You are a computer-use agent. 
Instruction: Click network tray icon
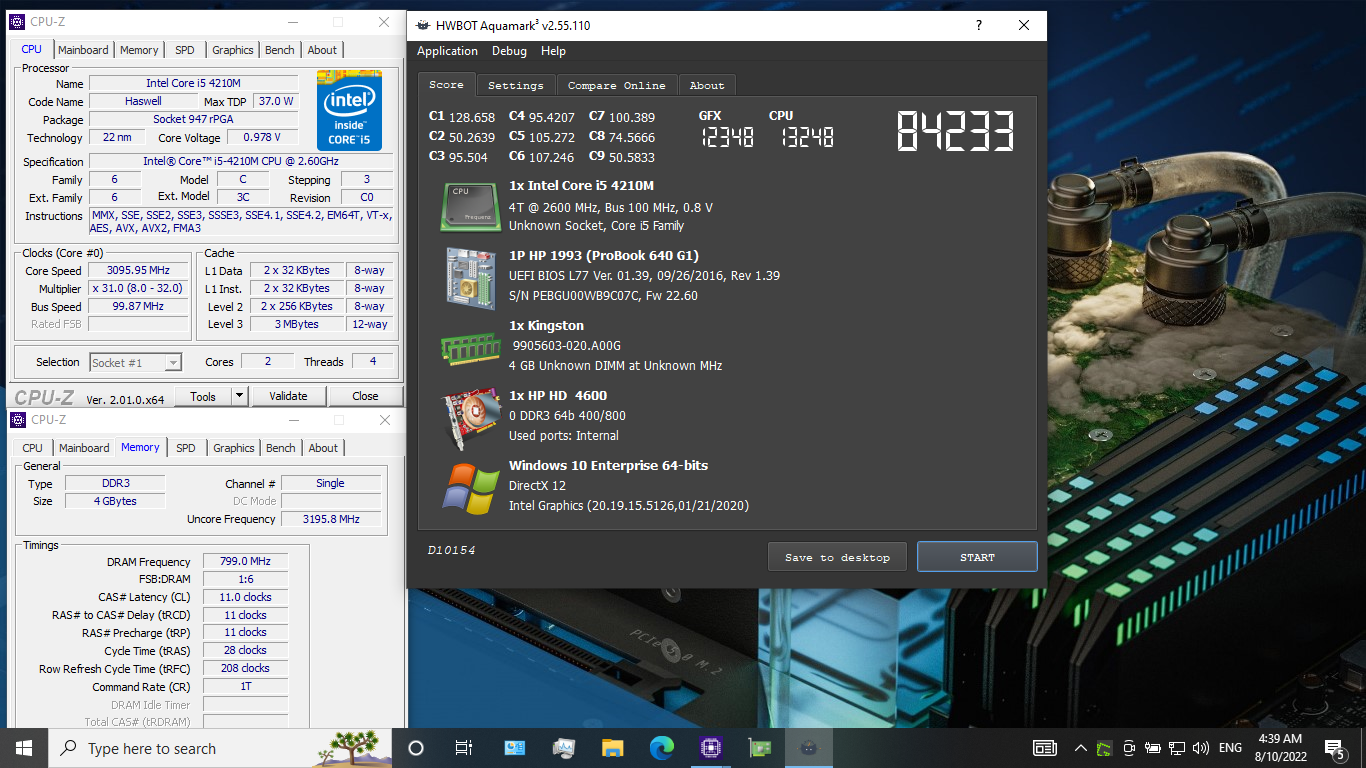[1177, 748]
